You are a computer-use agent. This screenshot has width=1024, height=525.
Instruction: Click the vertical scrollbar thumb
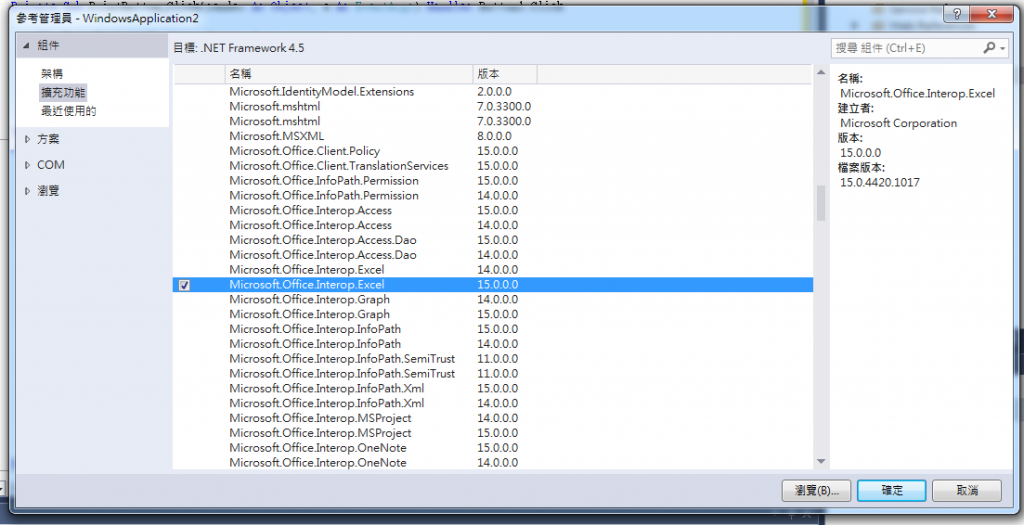pos(821,204)
